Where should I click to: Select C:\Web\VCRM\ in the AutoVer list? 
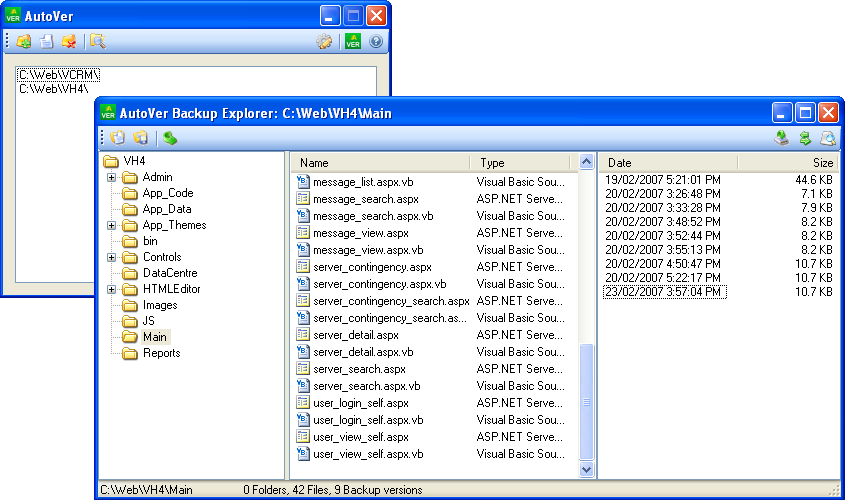pyautogui.click(x=59, y=74)
